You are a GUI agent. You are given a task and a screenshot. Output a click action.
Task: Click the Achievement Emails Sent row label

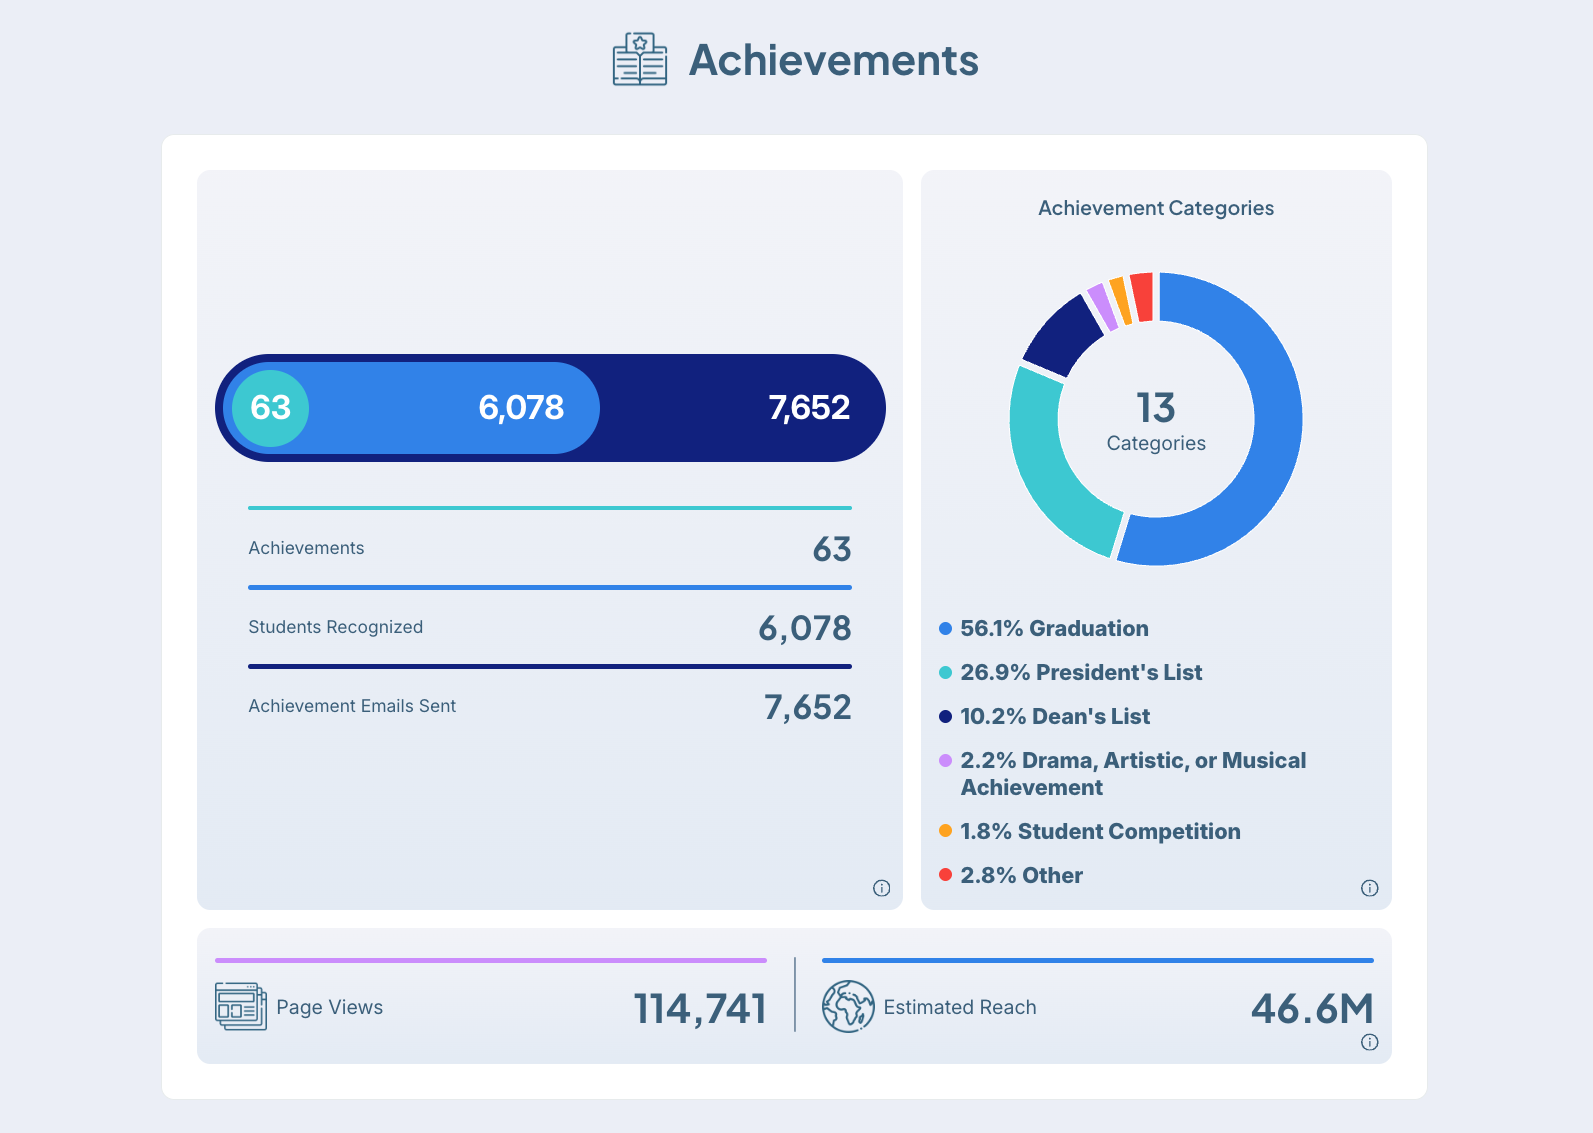[x=352, y=706]
